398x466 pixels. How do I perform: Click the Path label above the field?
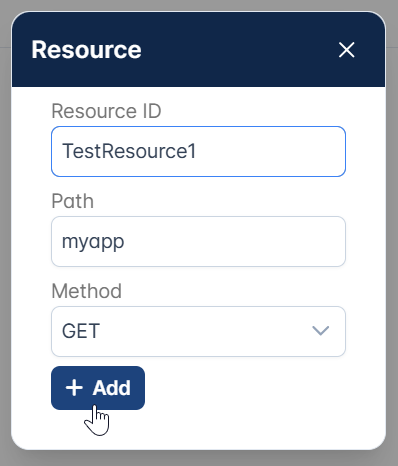[x=73, y=201]
